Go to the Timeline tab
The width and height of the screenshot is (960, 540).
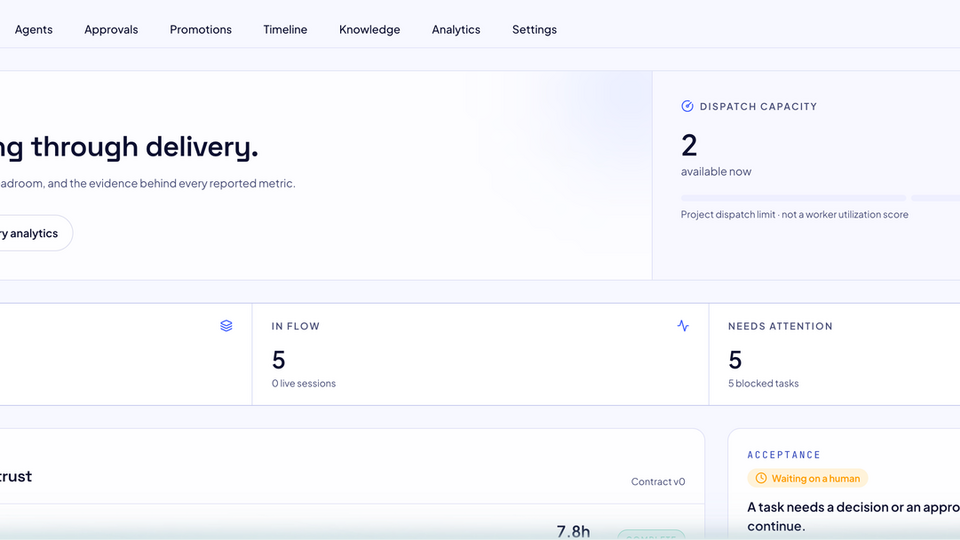tap(285, 29)
